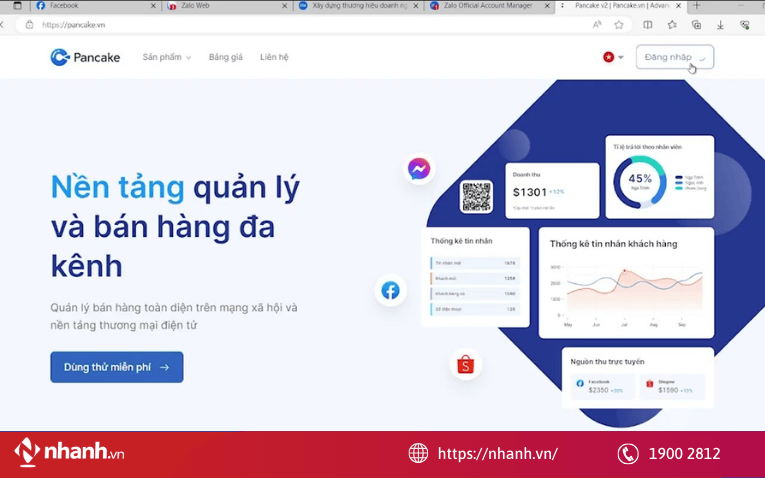Click the Pancake logo in the header
Screen dimensions: 765x478
(85, 57)
